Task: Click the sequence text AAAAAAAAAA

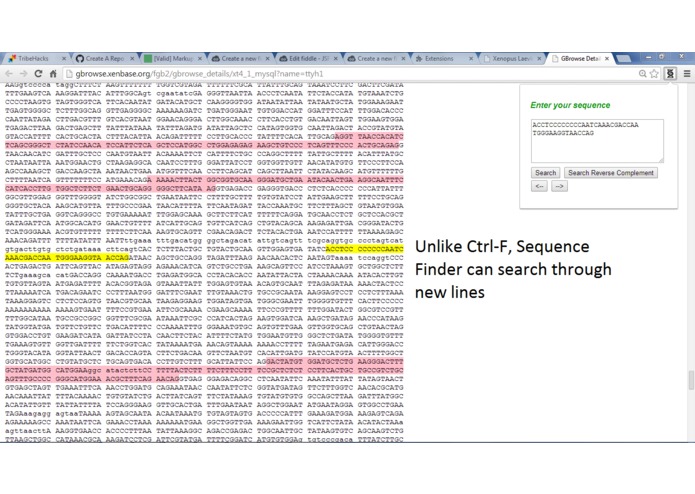Action: click(28, 310)
